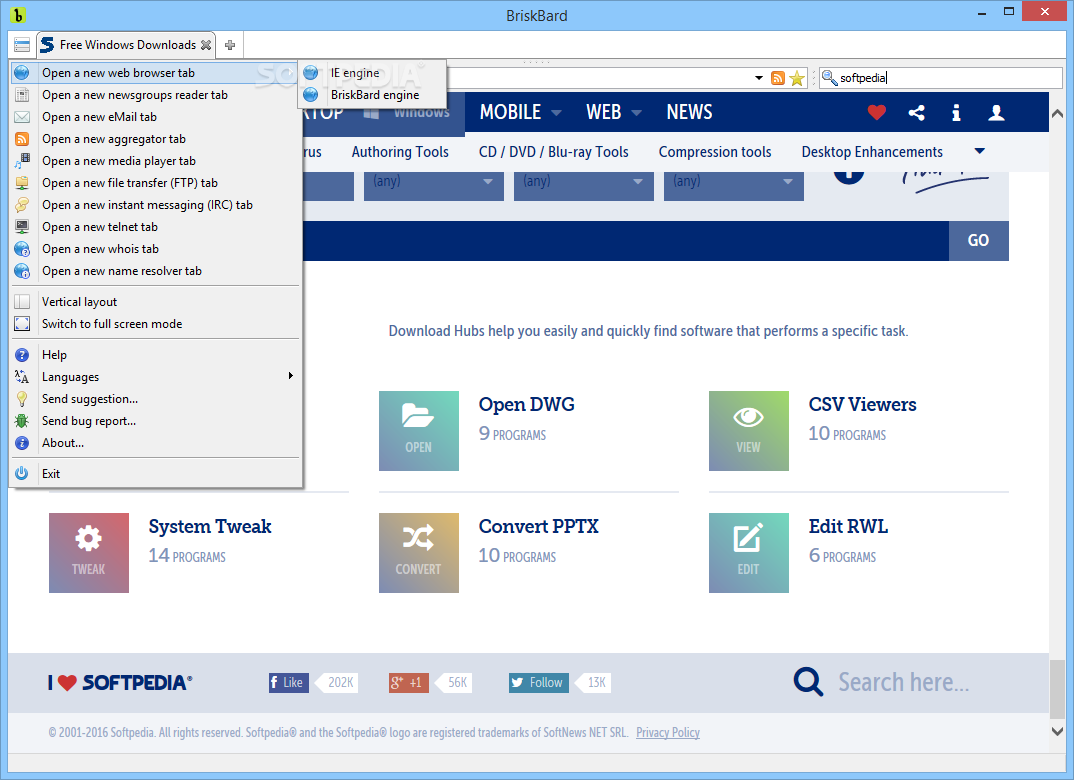
Task: Open the NEWS section
Action: [690, 112]
